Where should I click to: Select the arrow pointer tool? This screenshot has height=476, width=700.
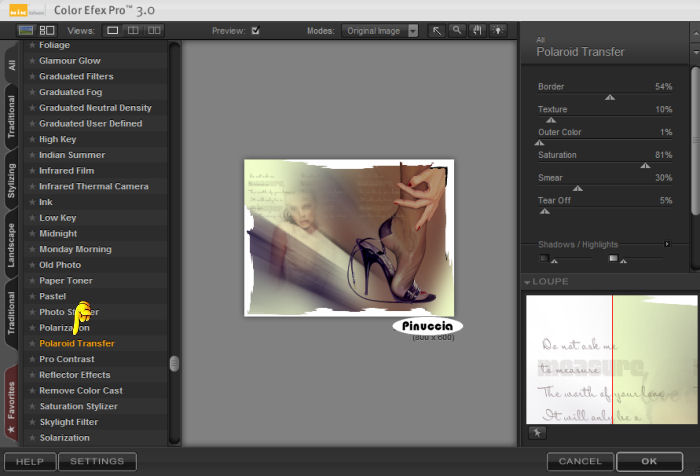pos(437,31)
